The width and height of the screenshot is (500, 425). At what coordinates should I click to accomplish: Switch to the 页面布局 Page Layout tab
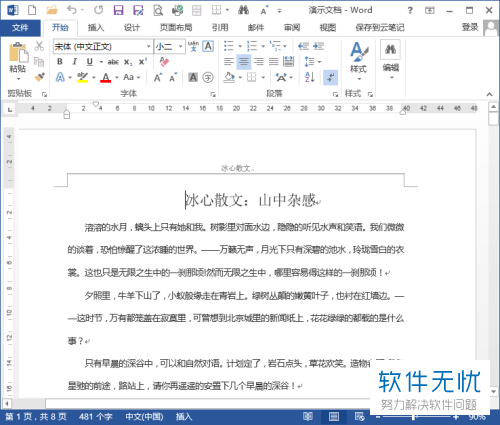(176, 28)
